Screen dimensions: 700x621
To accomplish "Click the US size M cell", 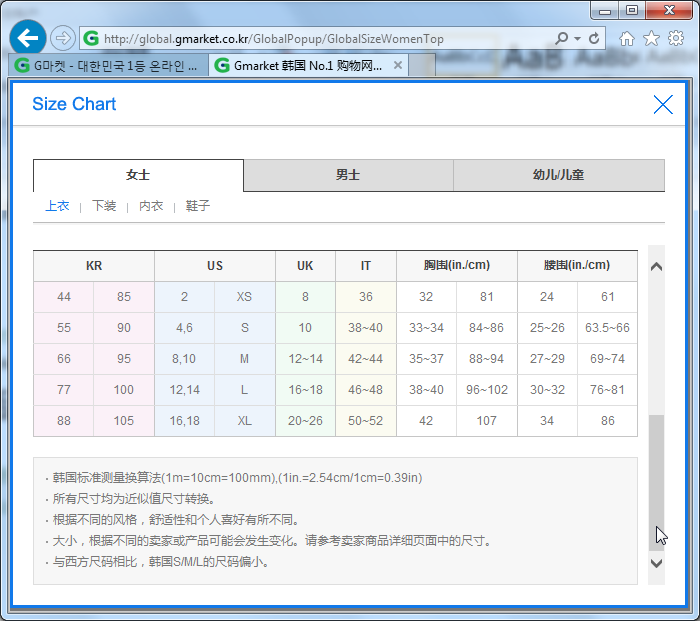I will click(245, 359).
